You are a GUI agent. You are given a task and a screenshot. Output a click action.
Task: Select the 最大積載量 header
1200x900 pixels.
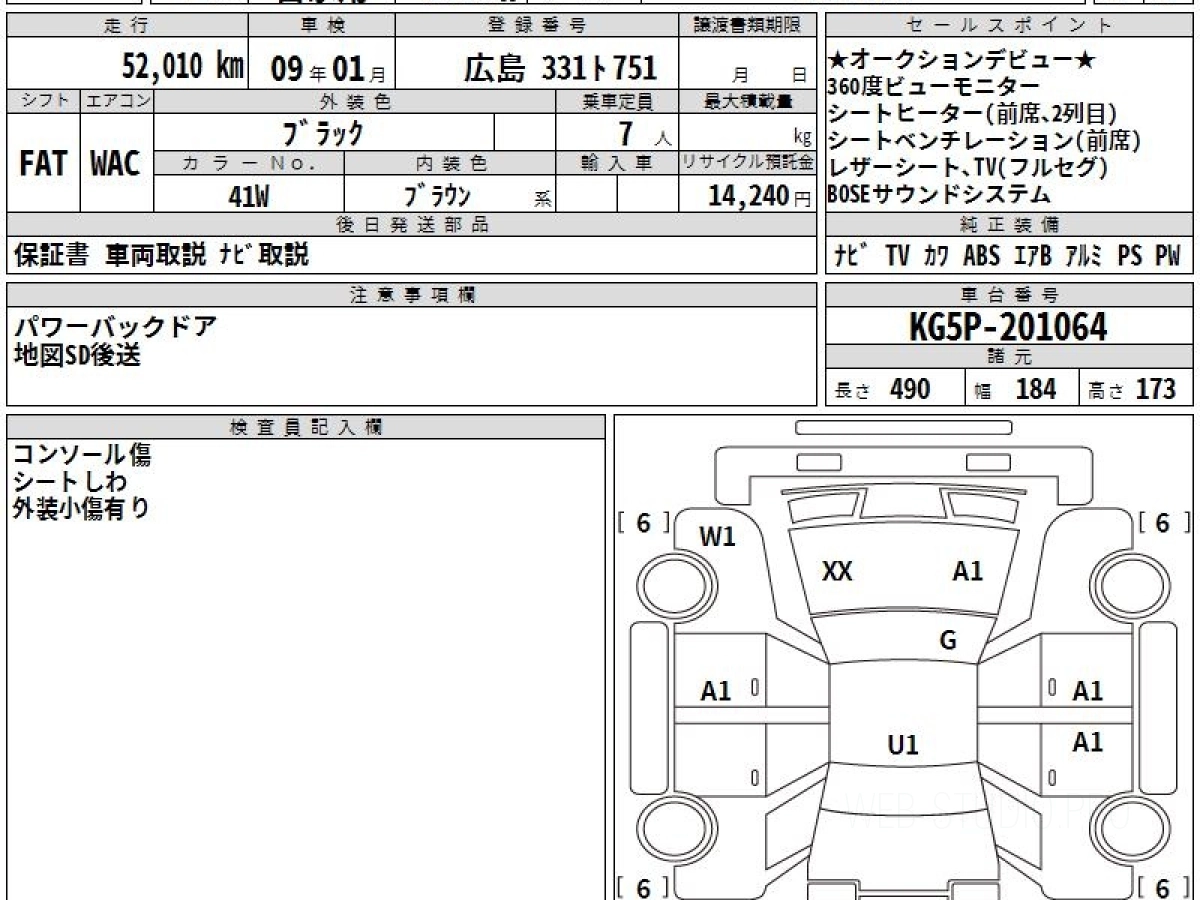tap(748, 101)
